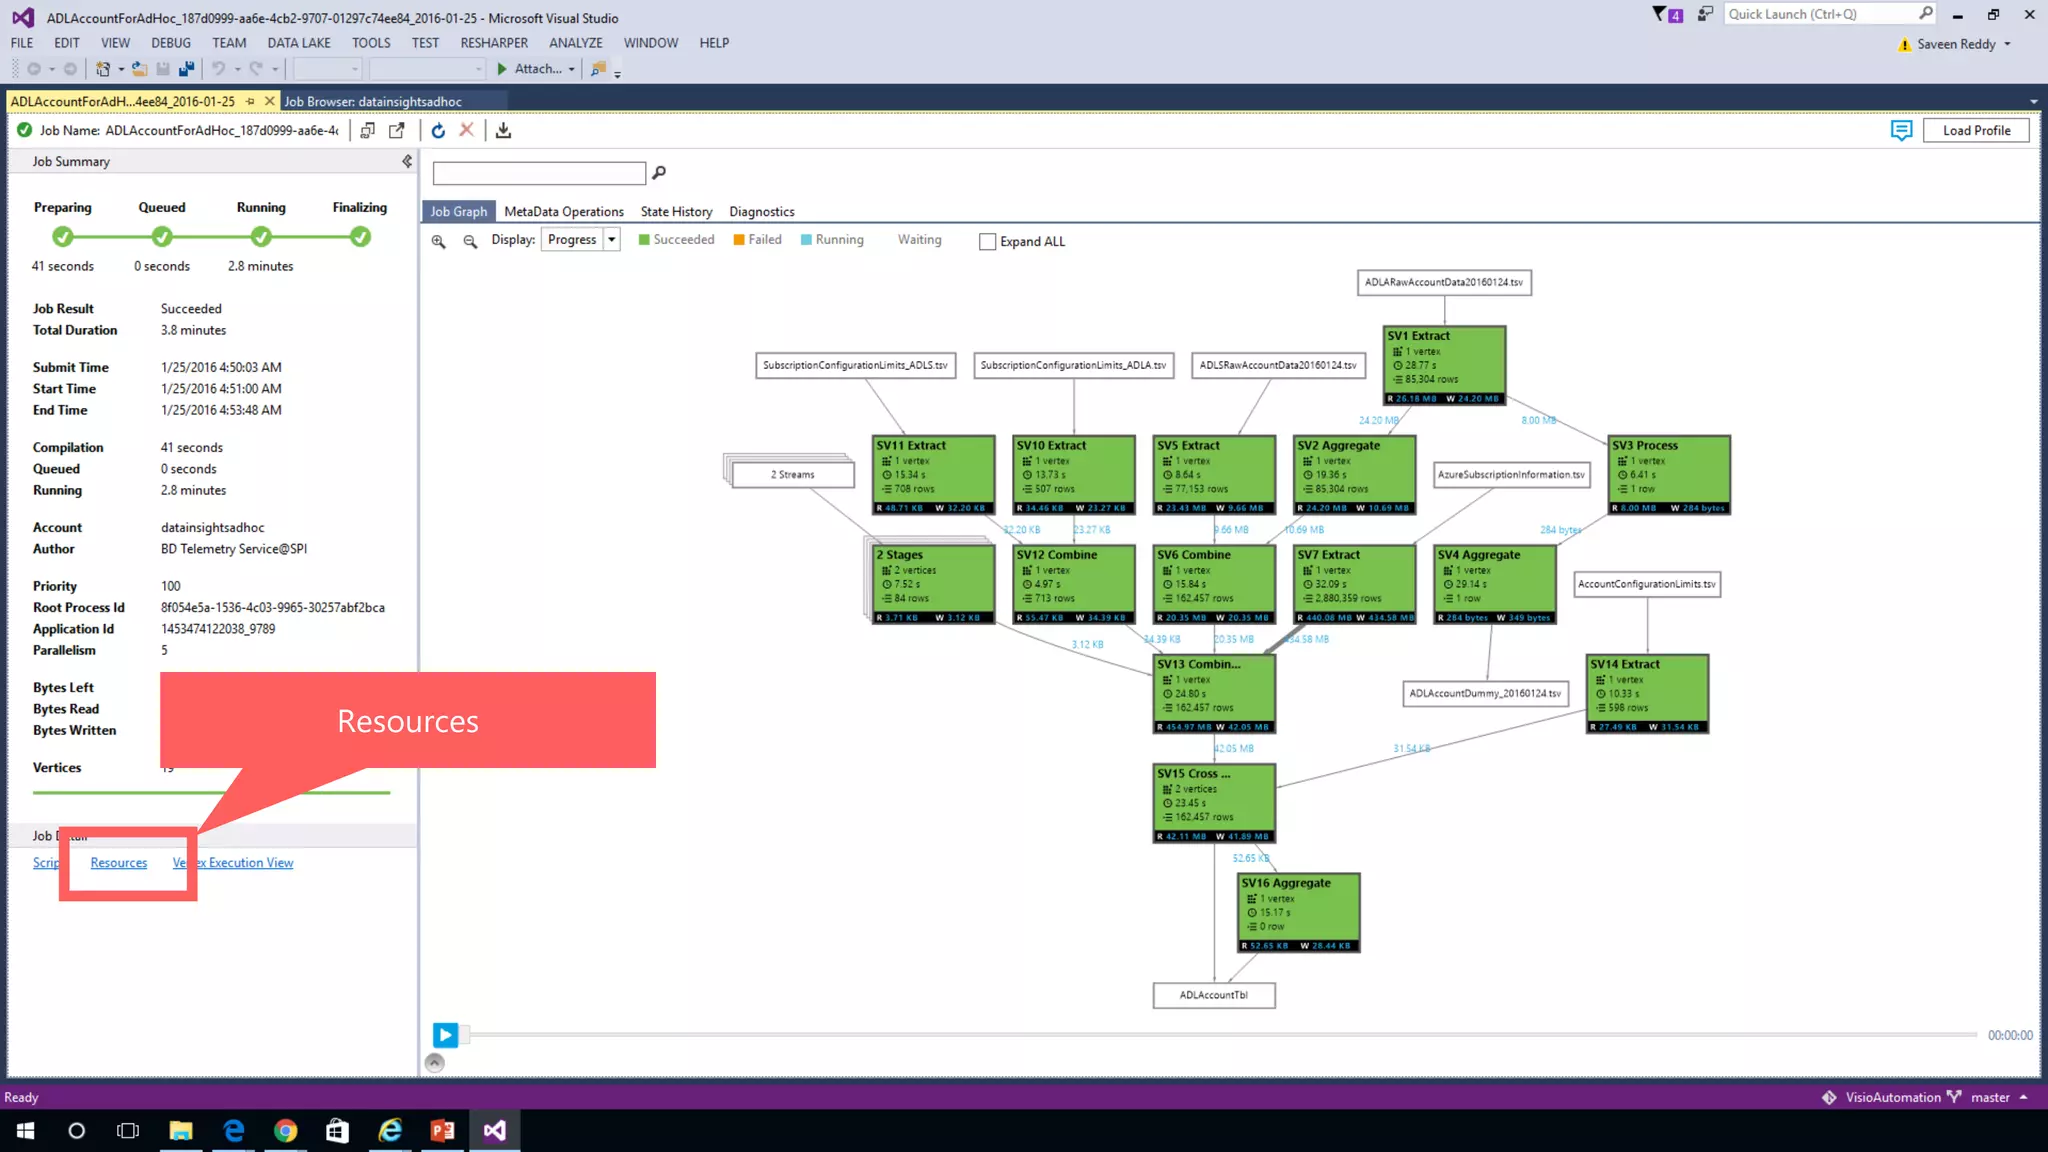Open the Resources link
2048x1152 pixels.
118,863
